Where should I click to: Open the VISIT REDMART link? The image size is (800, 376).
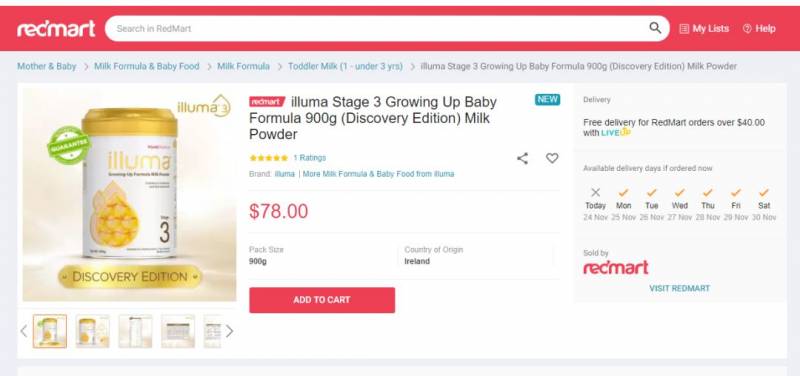(679, 288)
